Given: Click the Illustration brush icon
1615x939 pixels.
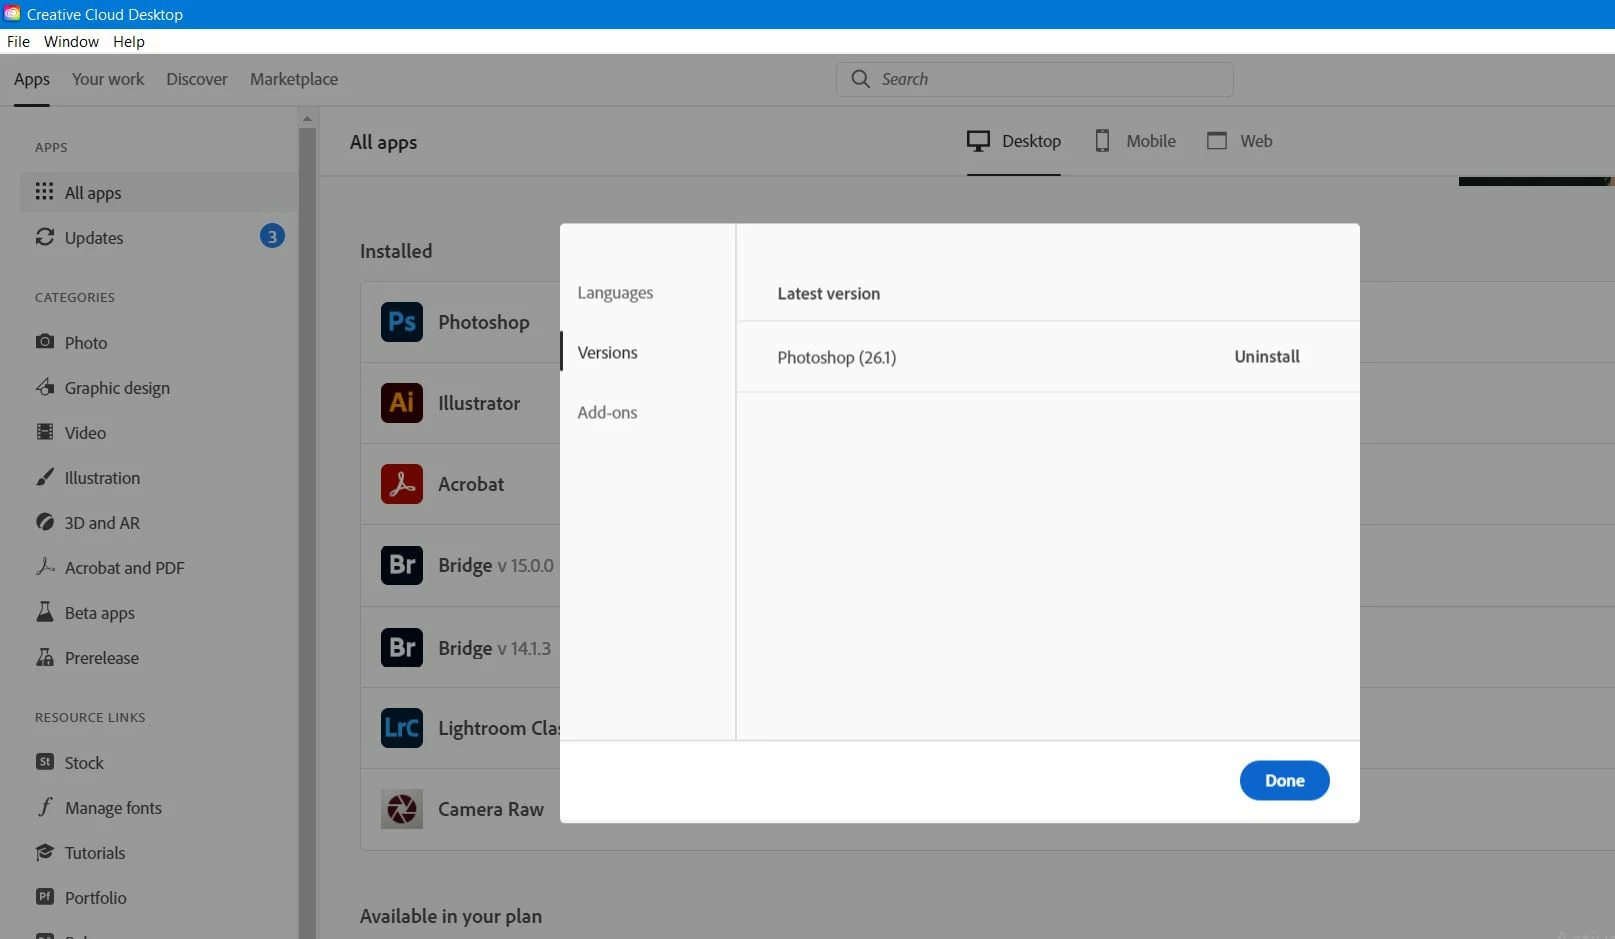Looking at the screenshot, I should (45, 477).
